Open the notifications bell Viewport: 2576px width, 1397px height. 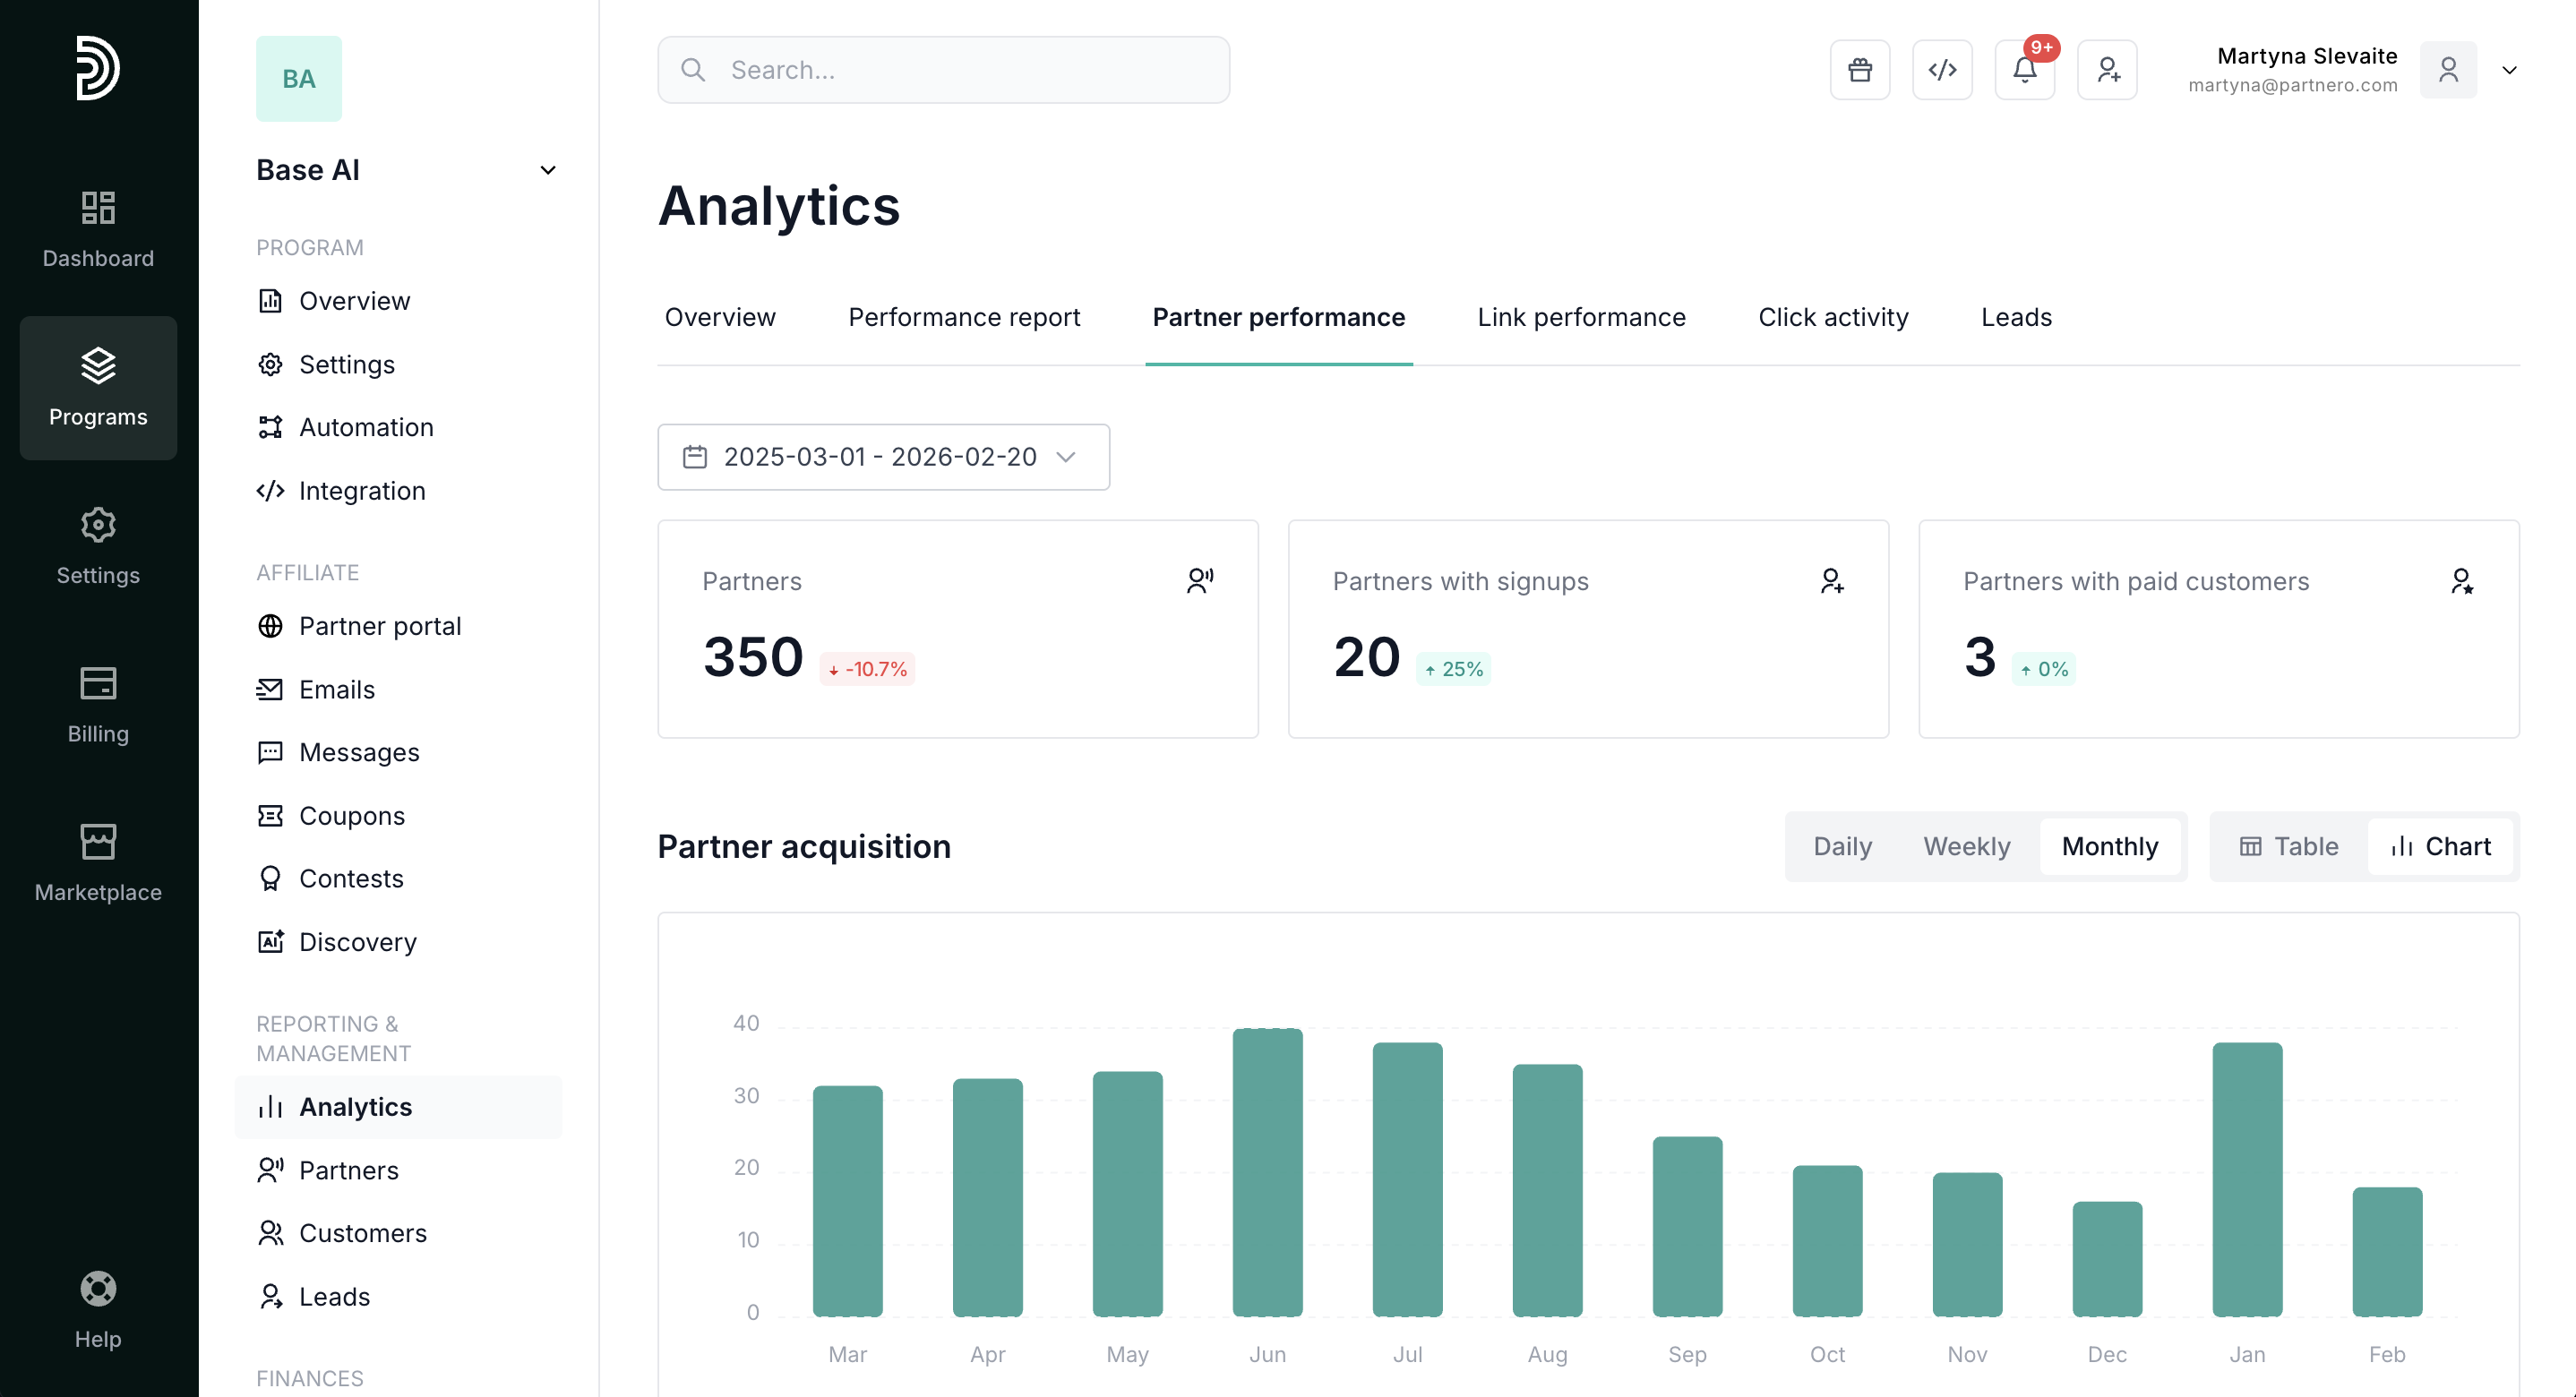pos(2024,70)
